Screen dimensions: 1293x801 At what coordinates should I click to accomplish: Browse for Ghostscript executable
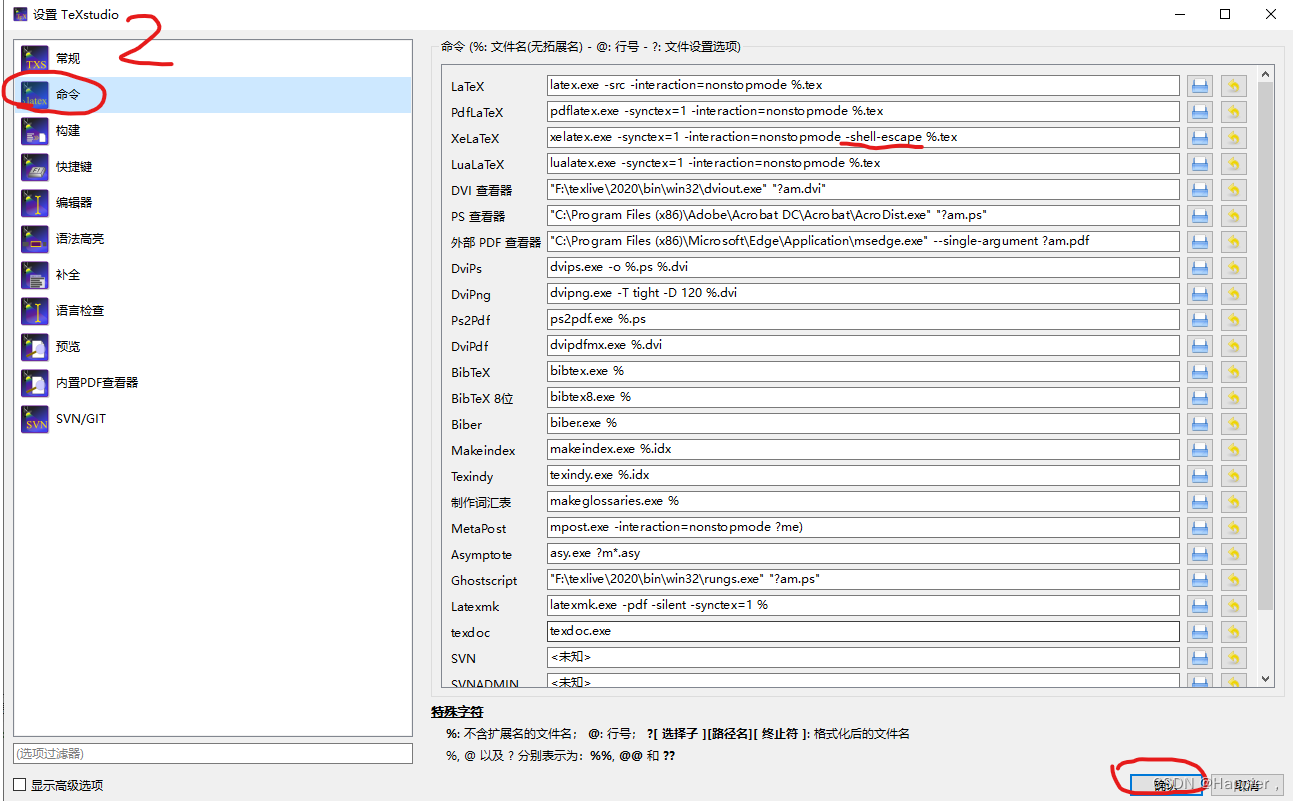coord(1200,580)
